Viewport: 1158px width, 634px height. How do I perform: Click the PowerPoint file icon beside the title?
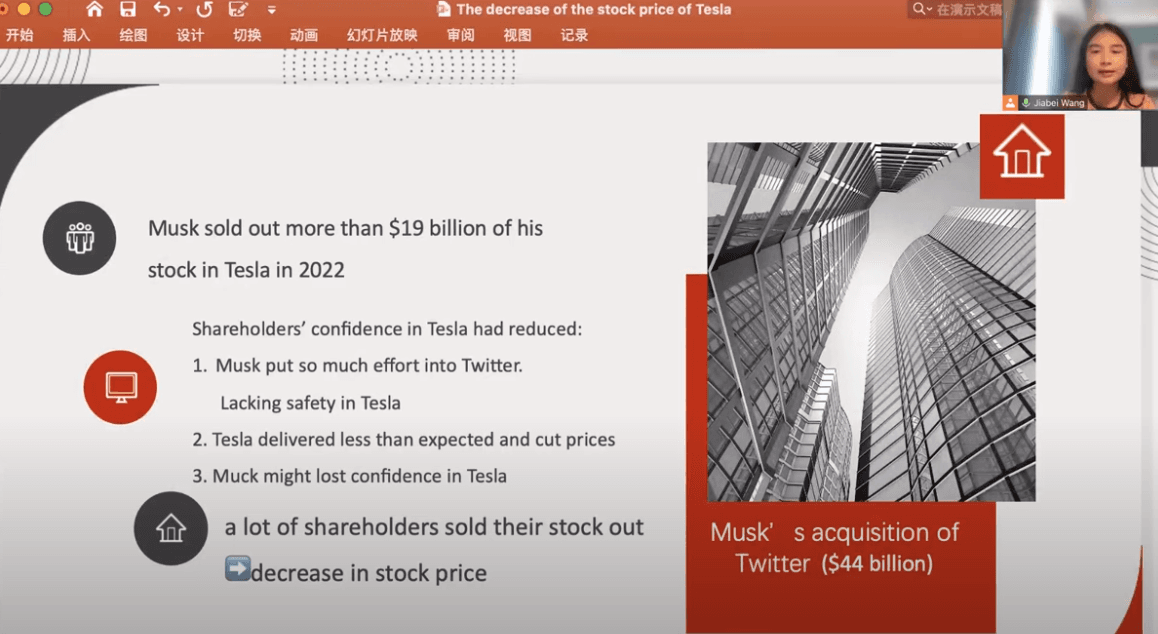coord(444,9)
